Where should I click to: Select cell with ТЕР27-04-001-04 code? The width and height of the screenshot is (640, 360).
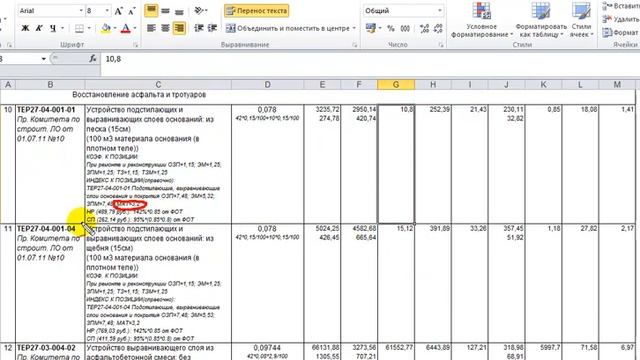click(50, 283)
